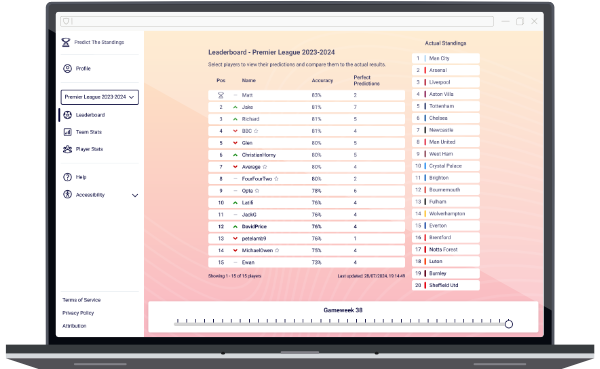This screenshot has height=369, width=600.
Task: Select player DavidPrice in the leaderboard
Action: click(307, 227)
